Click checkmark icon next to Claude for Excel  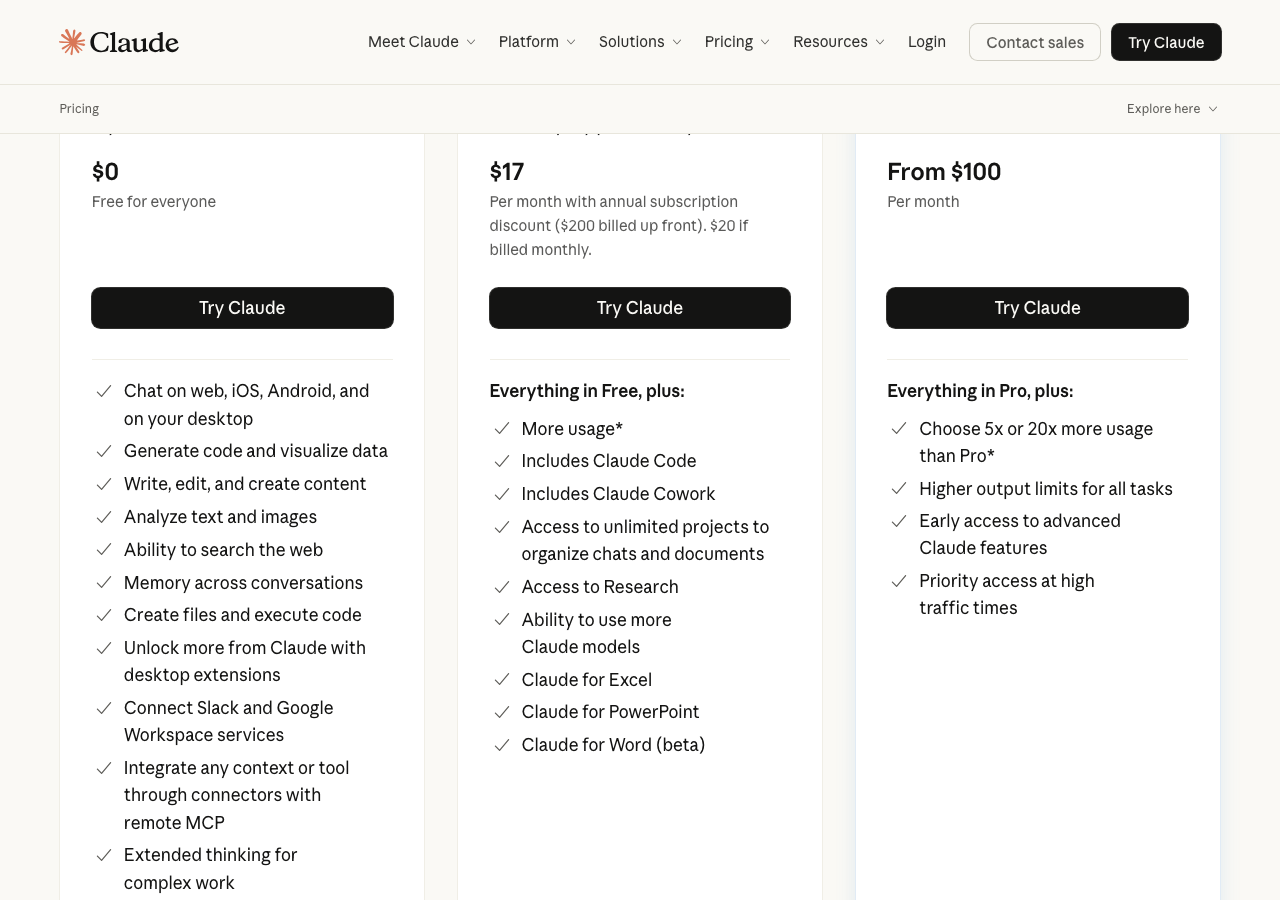(502, 680)
